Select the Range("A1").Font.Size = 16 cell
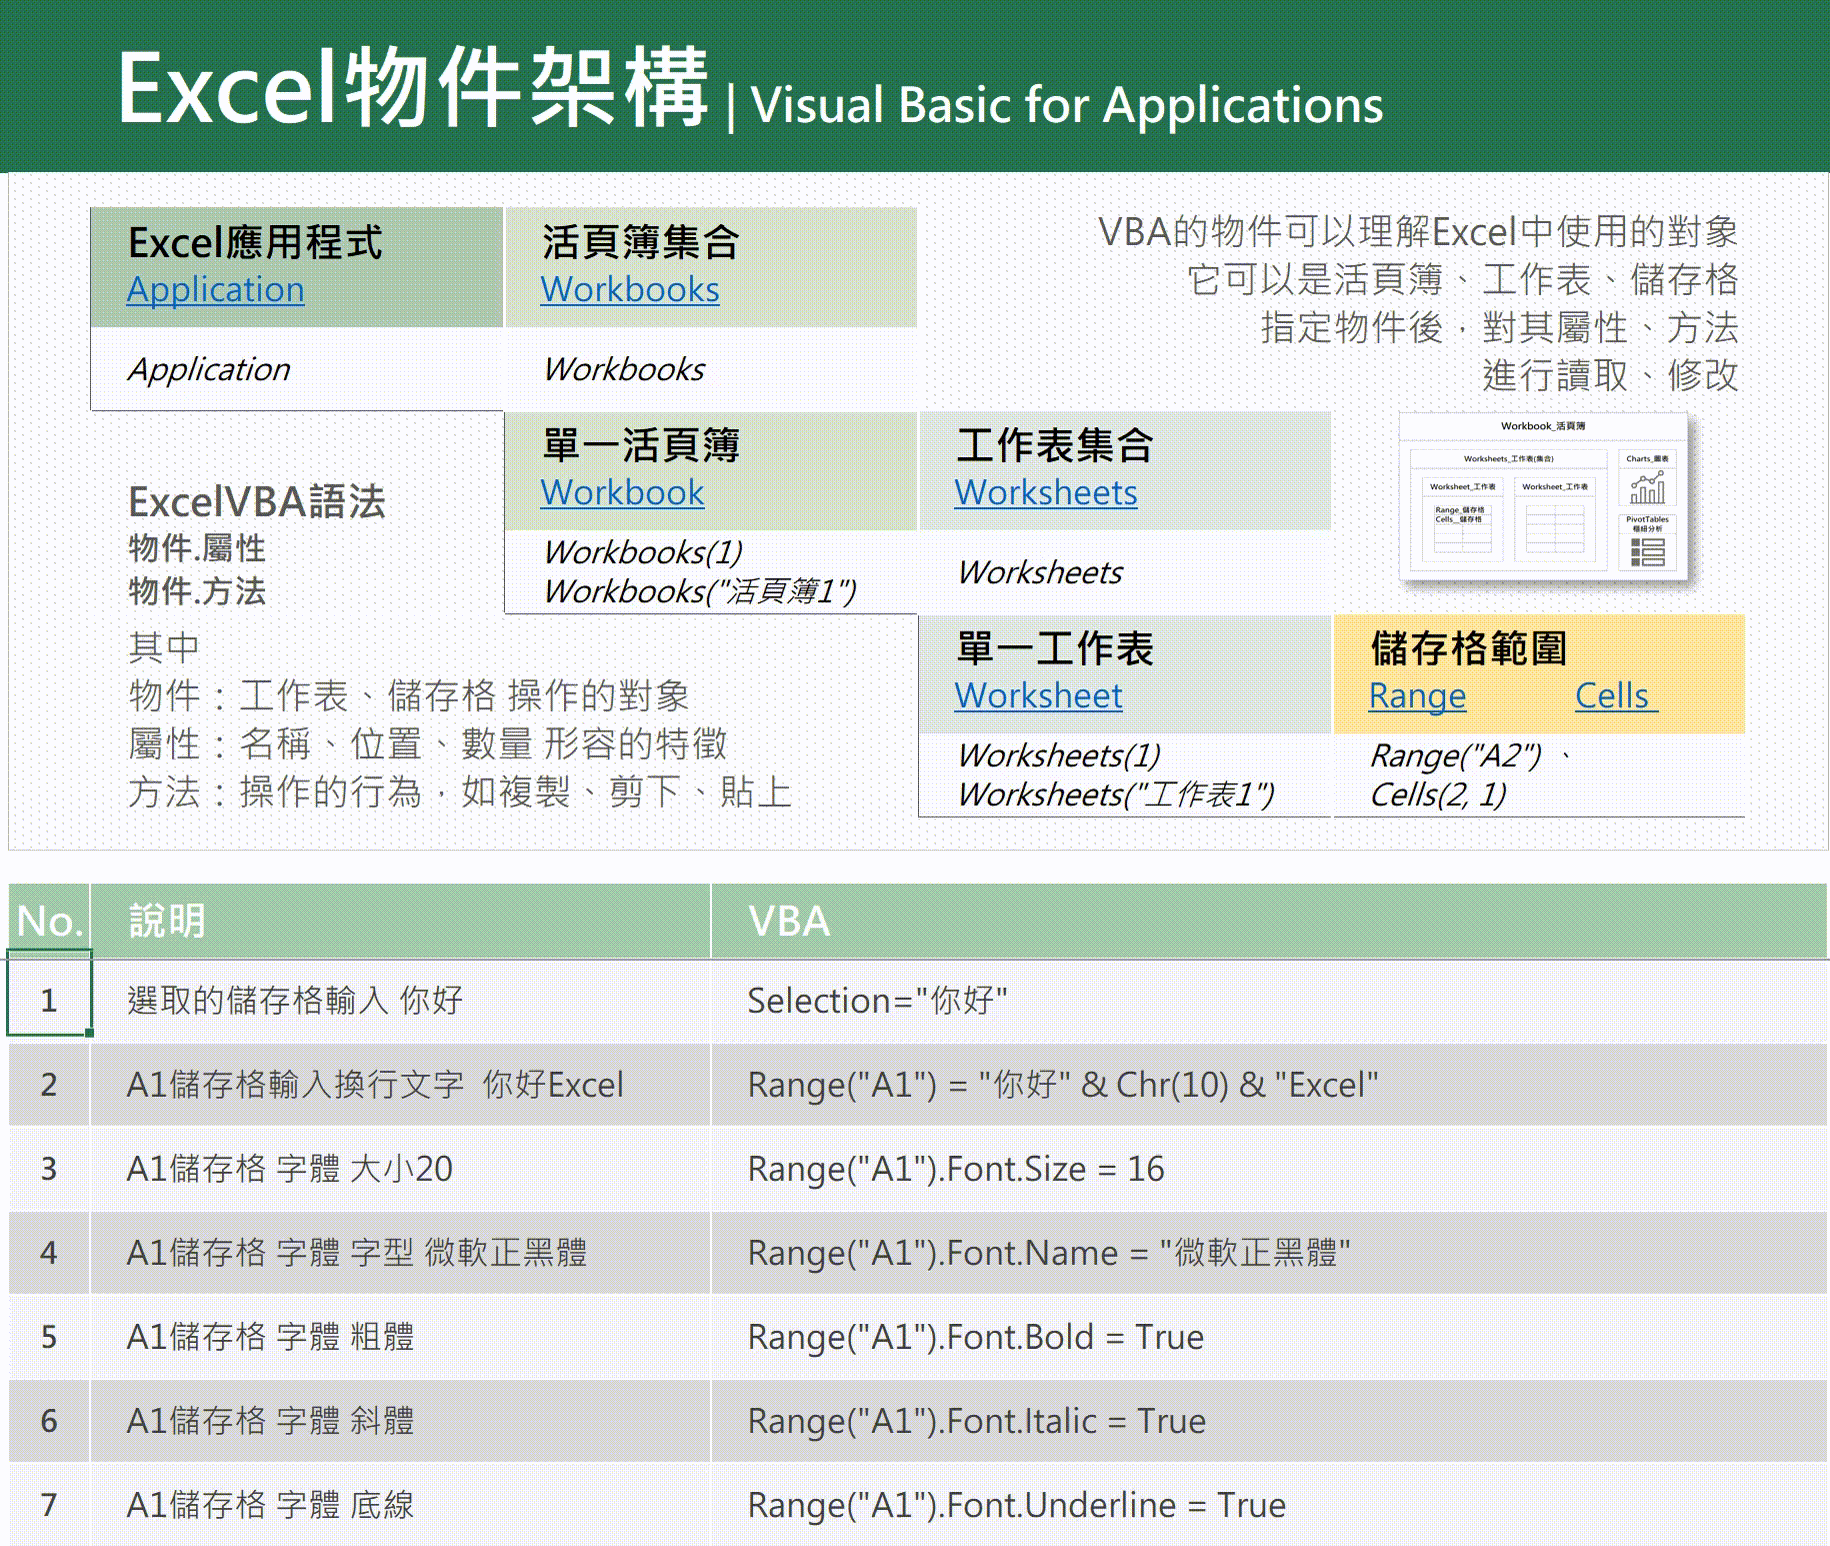This screenshot has height=1546, width=1830. click(1268, 1169)
